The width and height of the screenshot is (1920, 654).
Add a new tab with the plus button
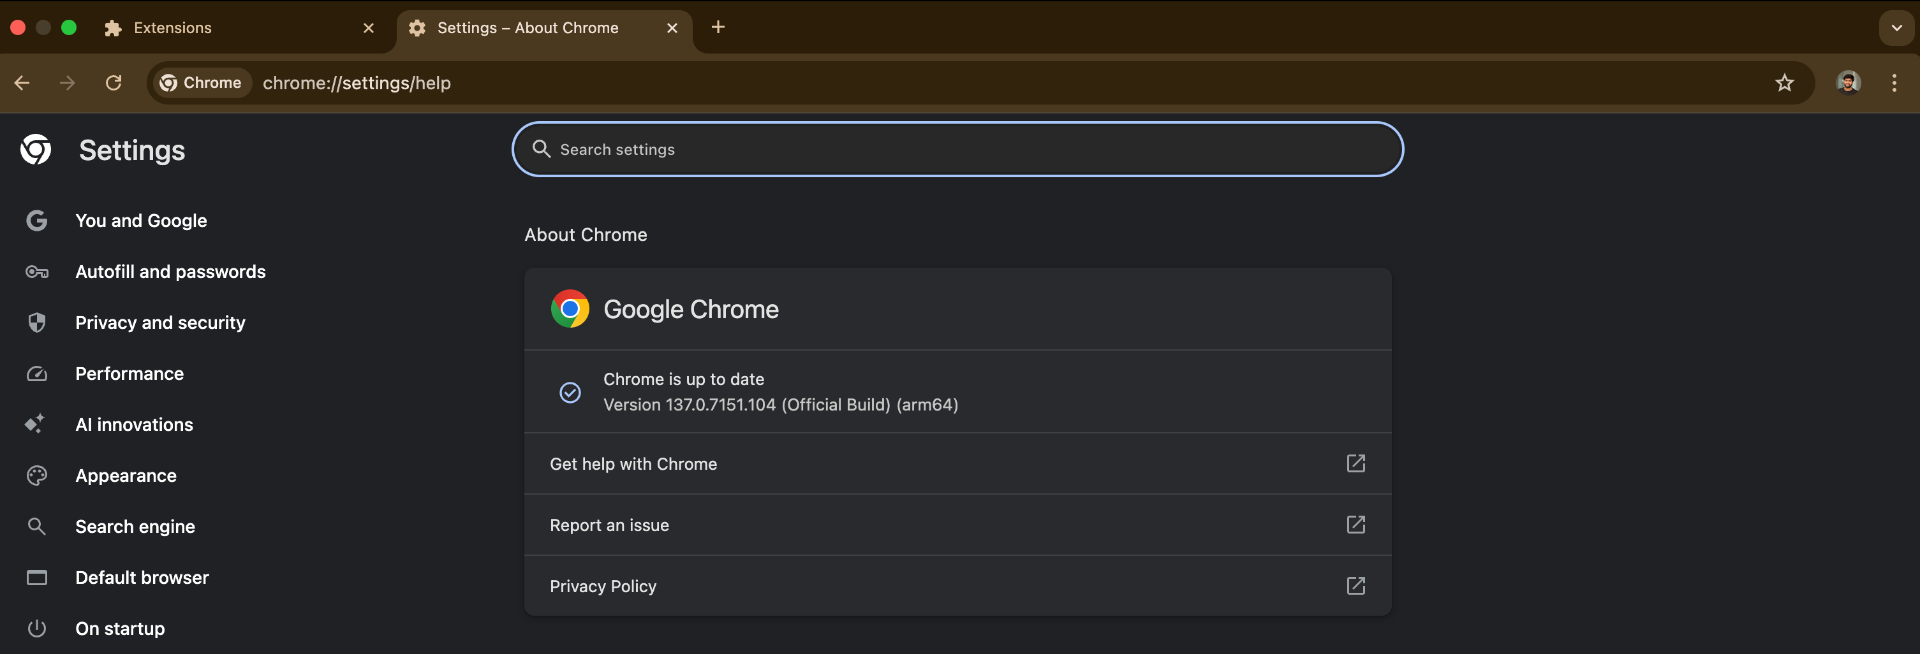(718, 27)
